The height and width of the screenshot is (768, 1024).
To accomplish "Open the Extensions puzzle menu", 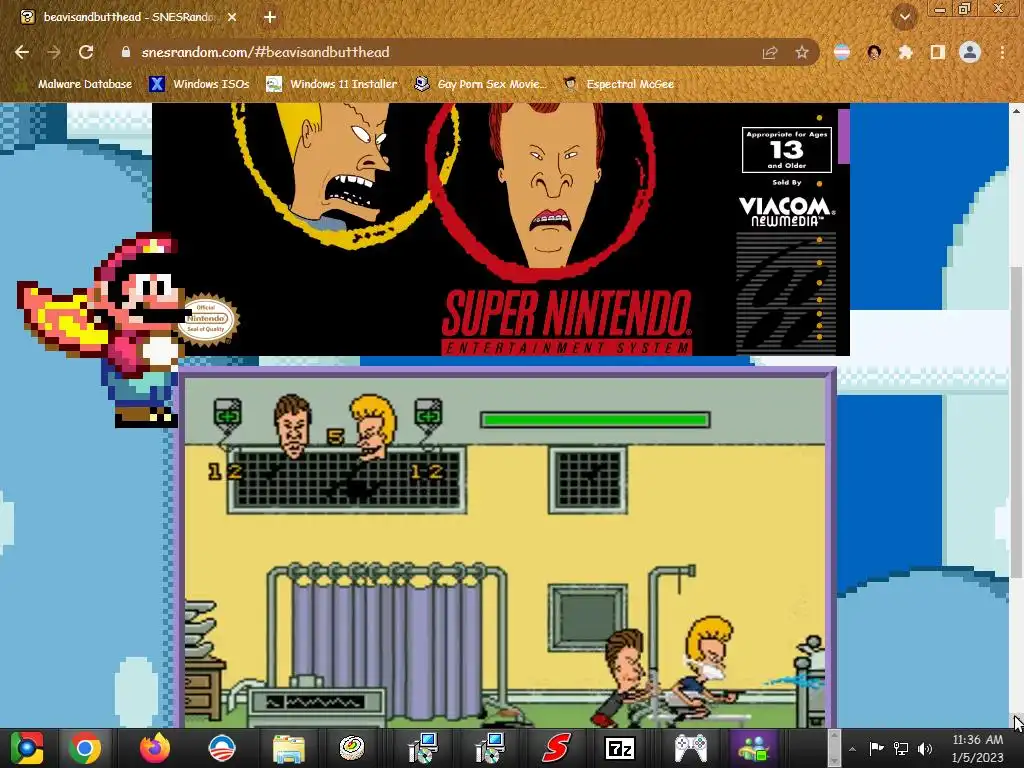I will (x=905, y=52).
